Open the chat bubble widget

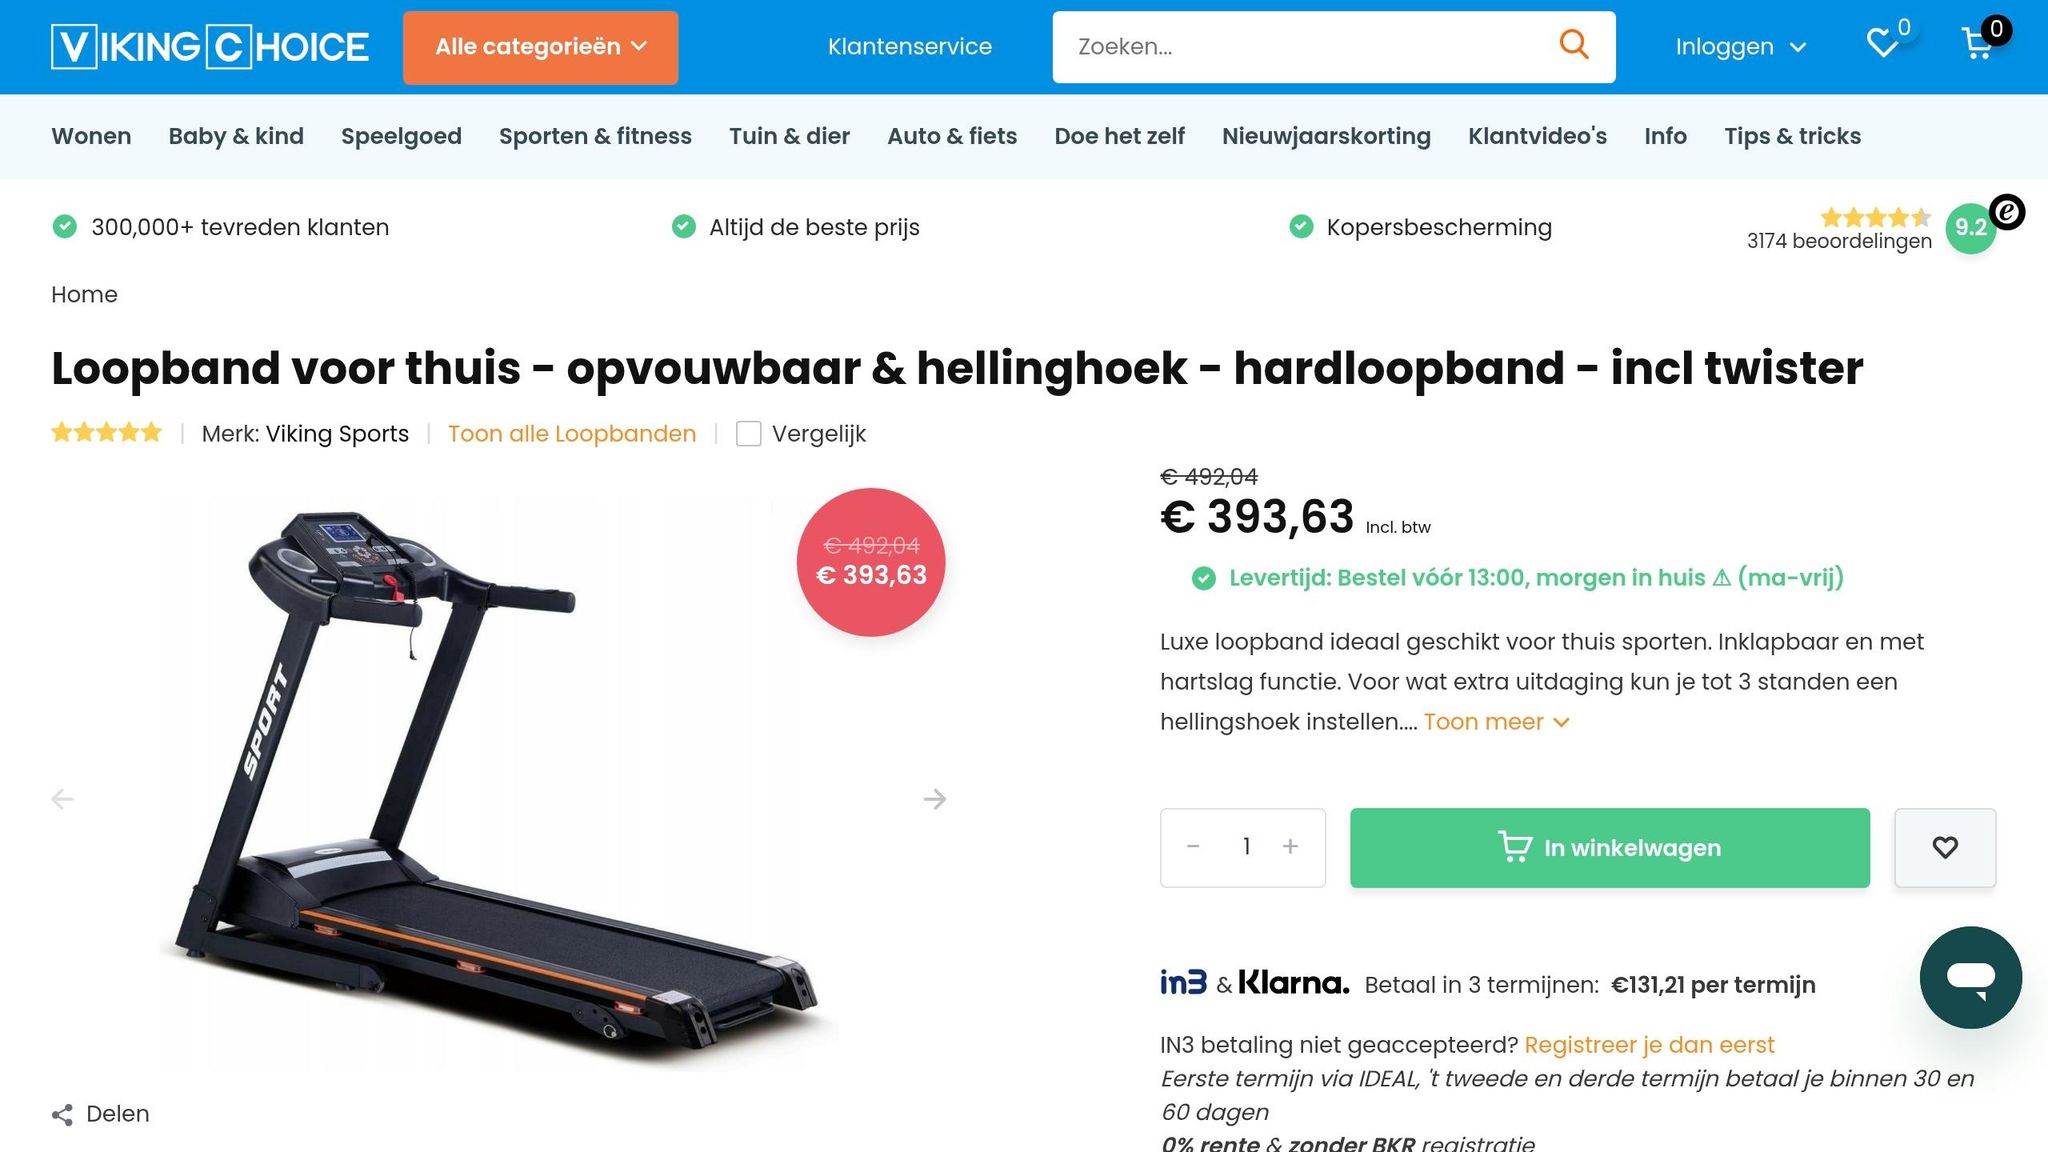(x=1970, y=977)
